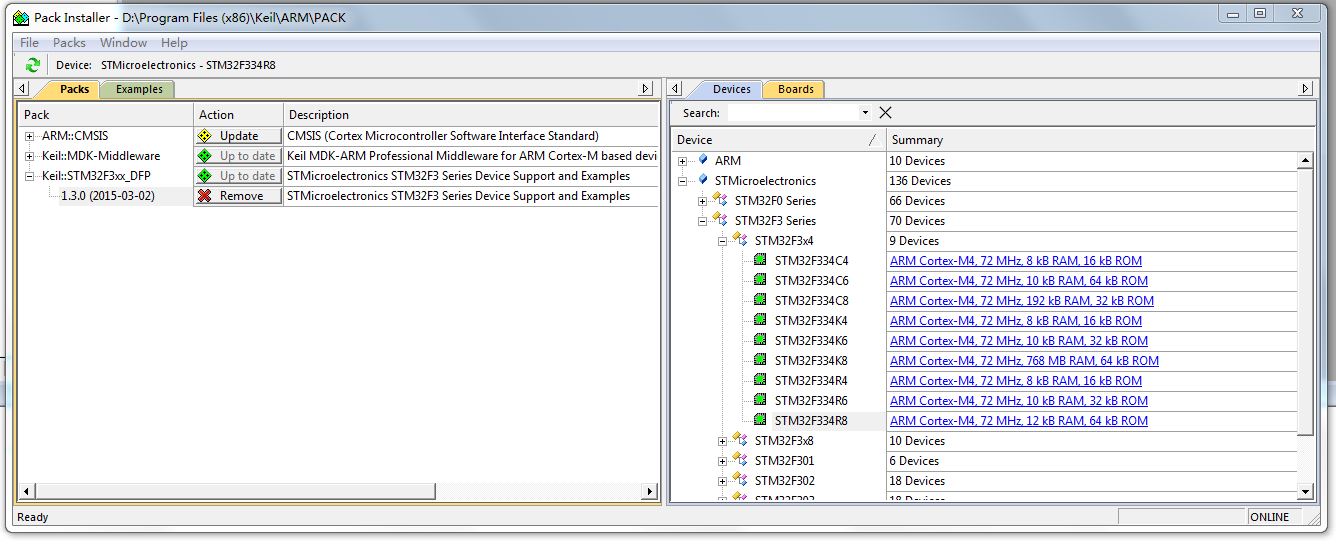Open the Window menu
The image size is (1336, 551).
[124, 42]
